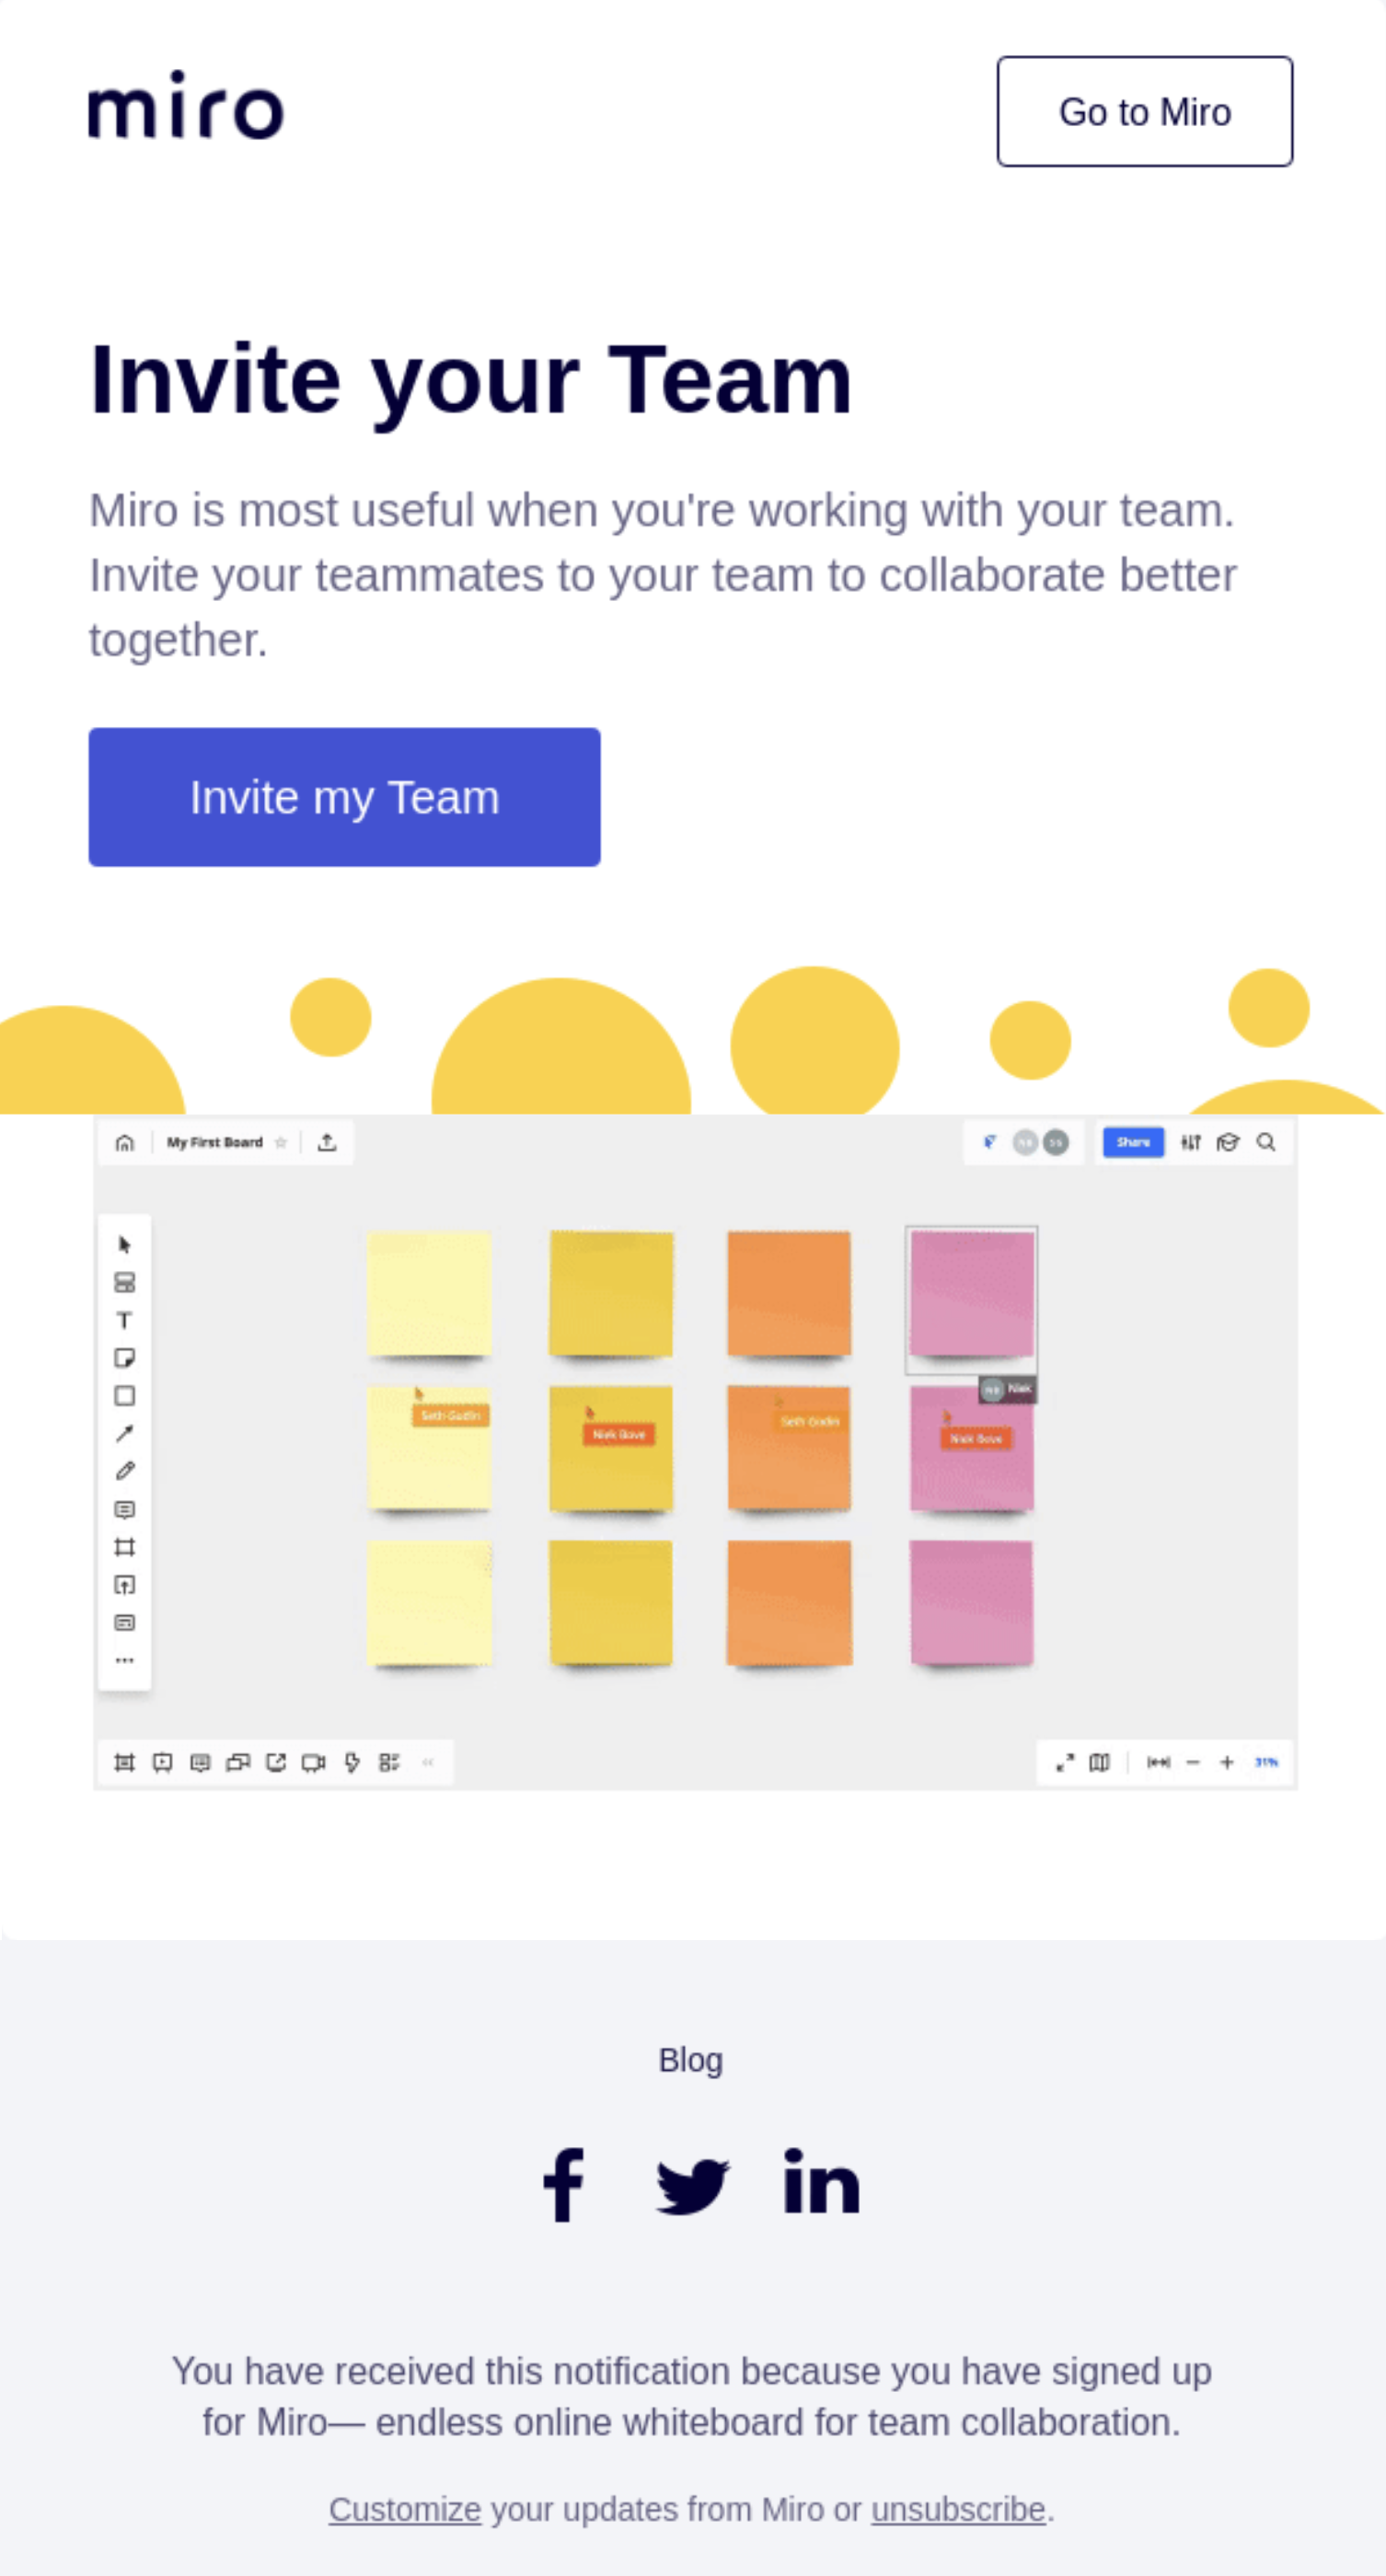Toggle the minimap in the bottom-right corner
Screen dimensions: 1386x2576
(x=1099, y=1763)
